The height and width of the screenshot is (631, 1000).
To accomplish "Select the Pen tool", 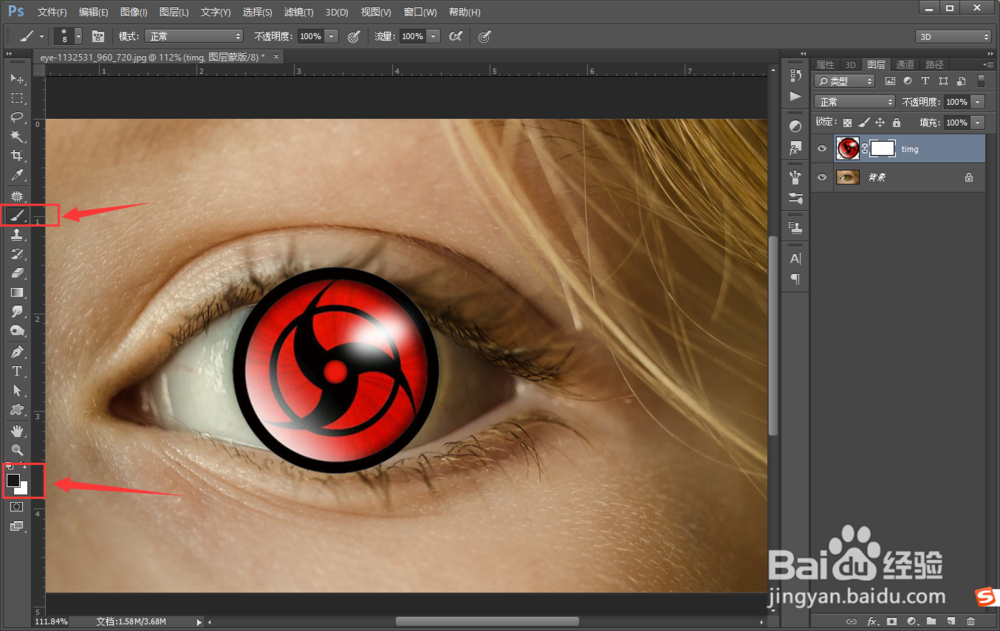I will 17,352.
